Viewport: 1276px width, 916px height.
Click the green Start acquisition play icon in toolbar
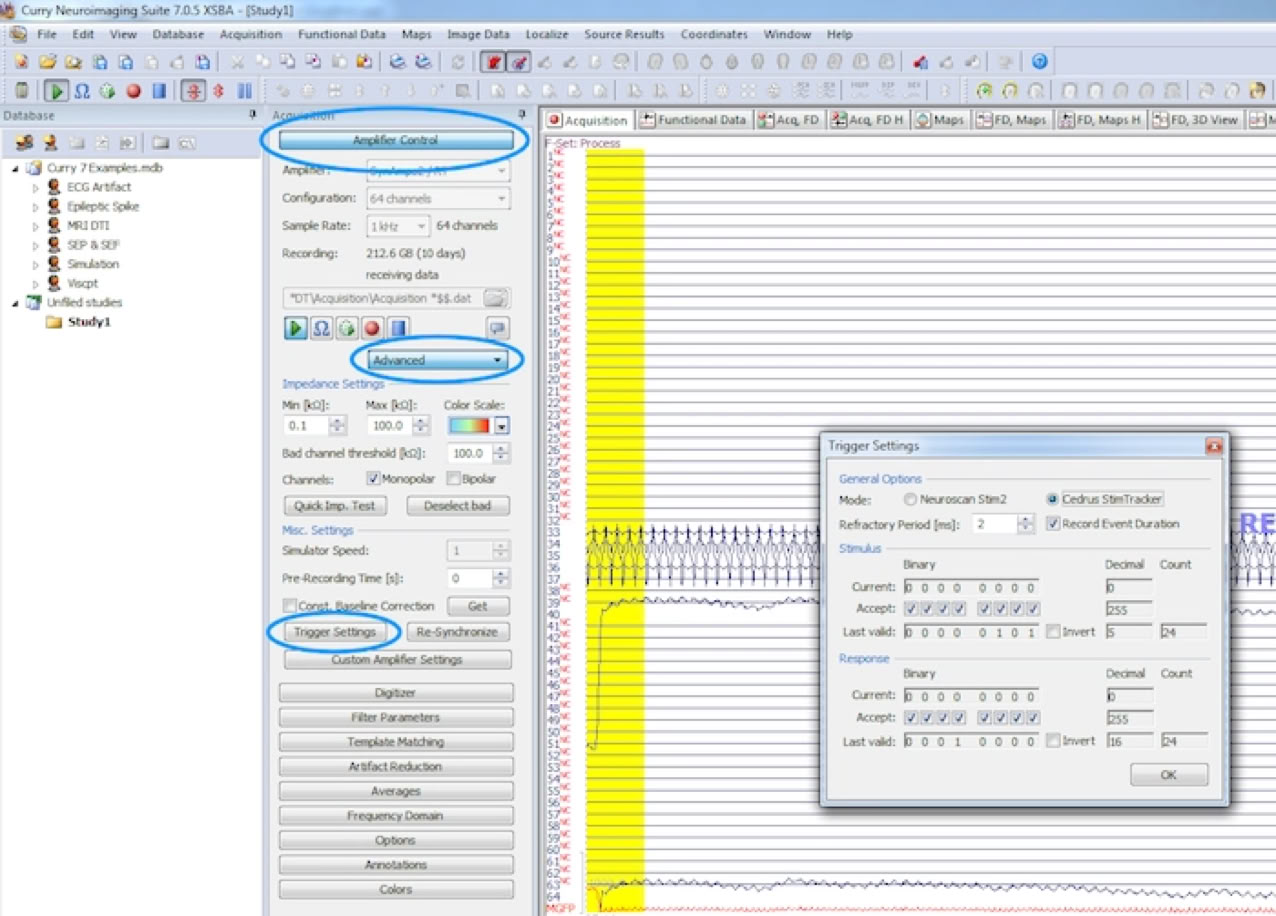57,91
